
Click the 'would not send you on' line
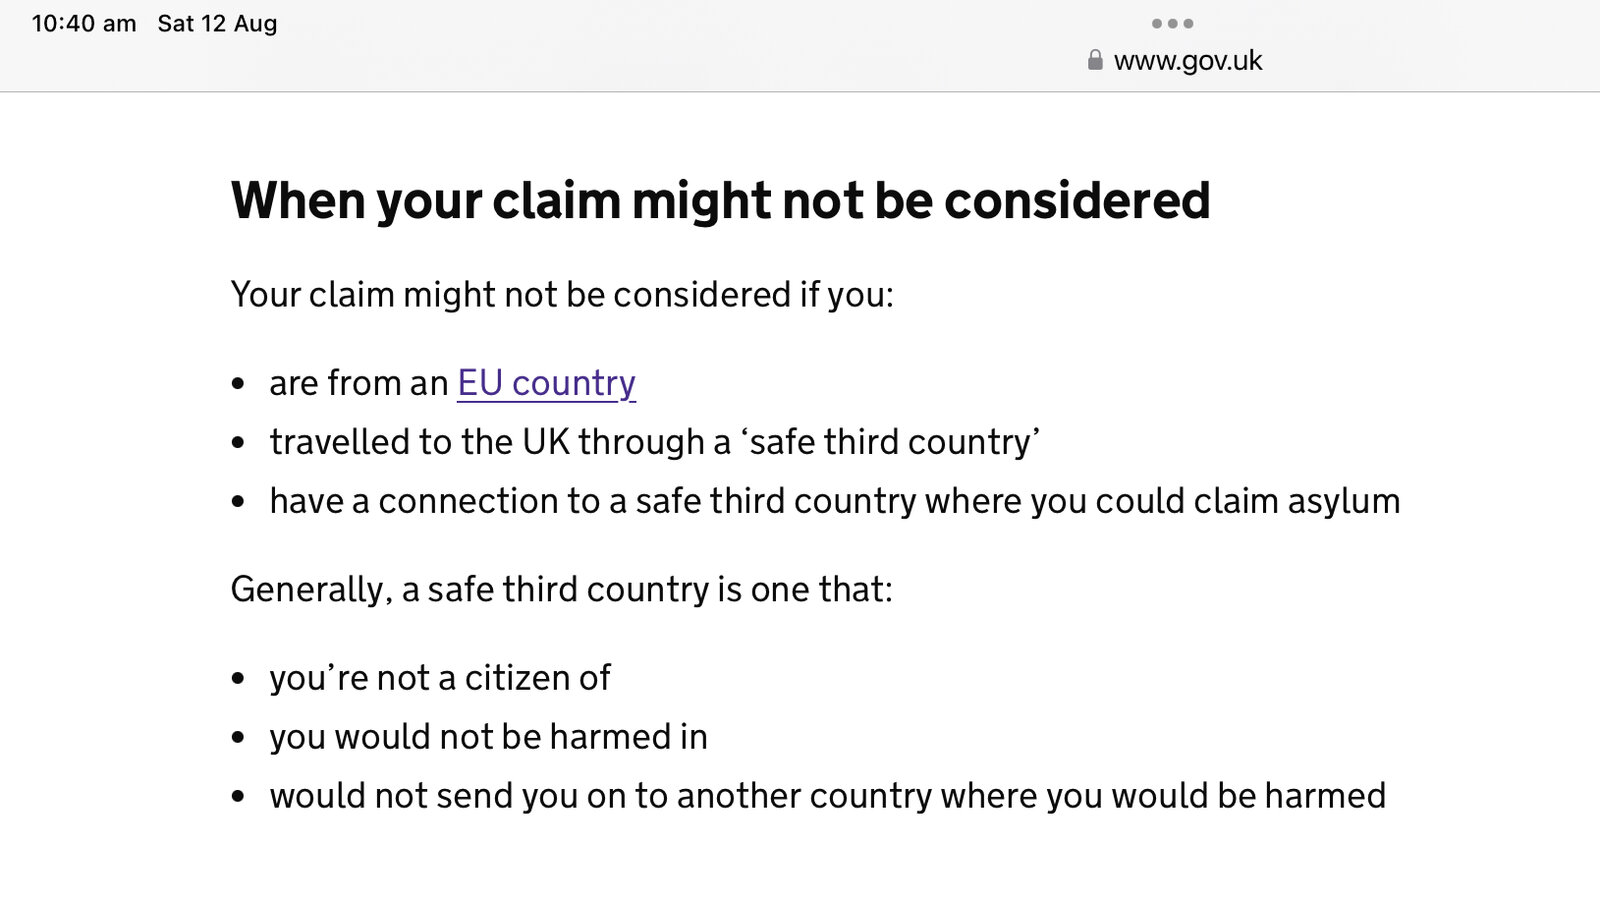pos(827,796)
